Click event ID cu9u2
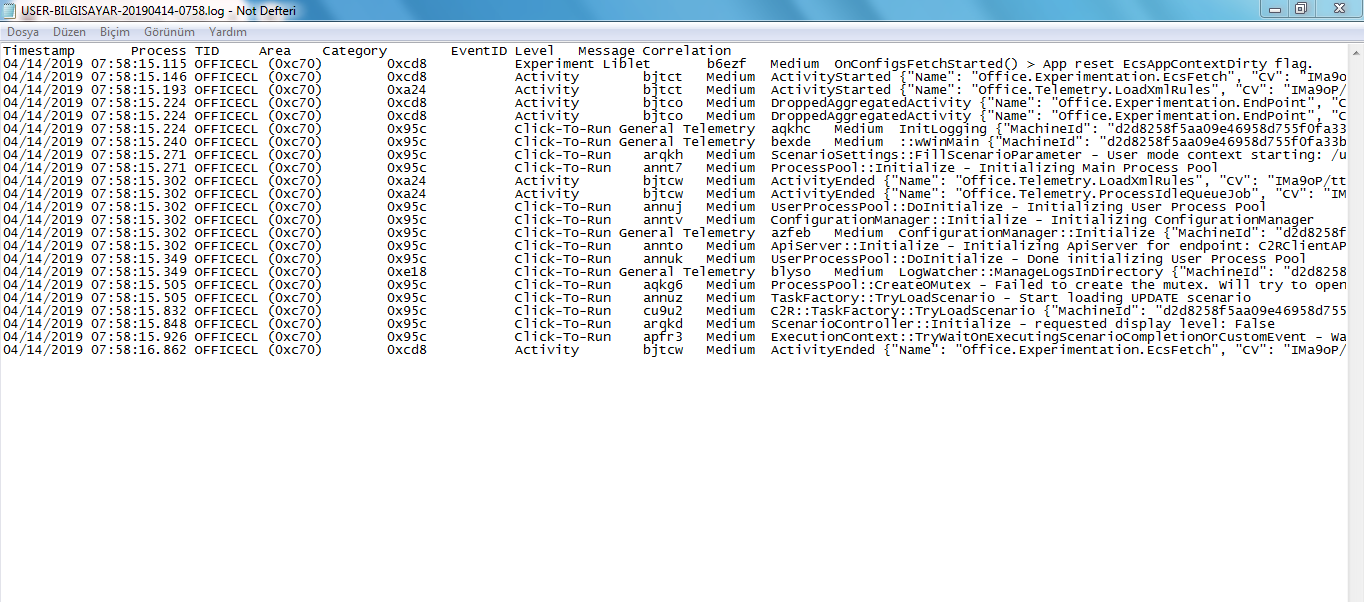 (x=663, y=311)
